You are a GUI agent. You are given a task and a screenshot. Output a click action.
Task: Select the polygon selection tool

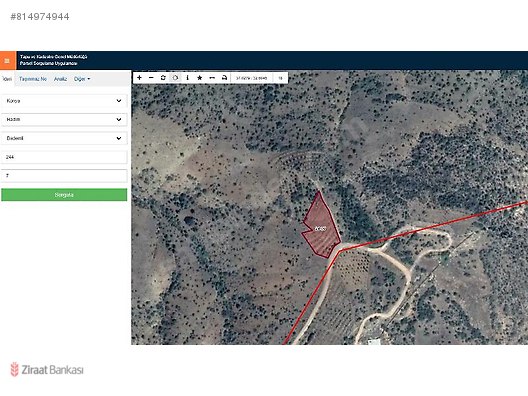(x=175, y=78)
